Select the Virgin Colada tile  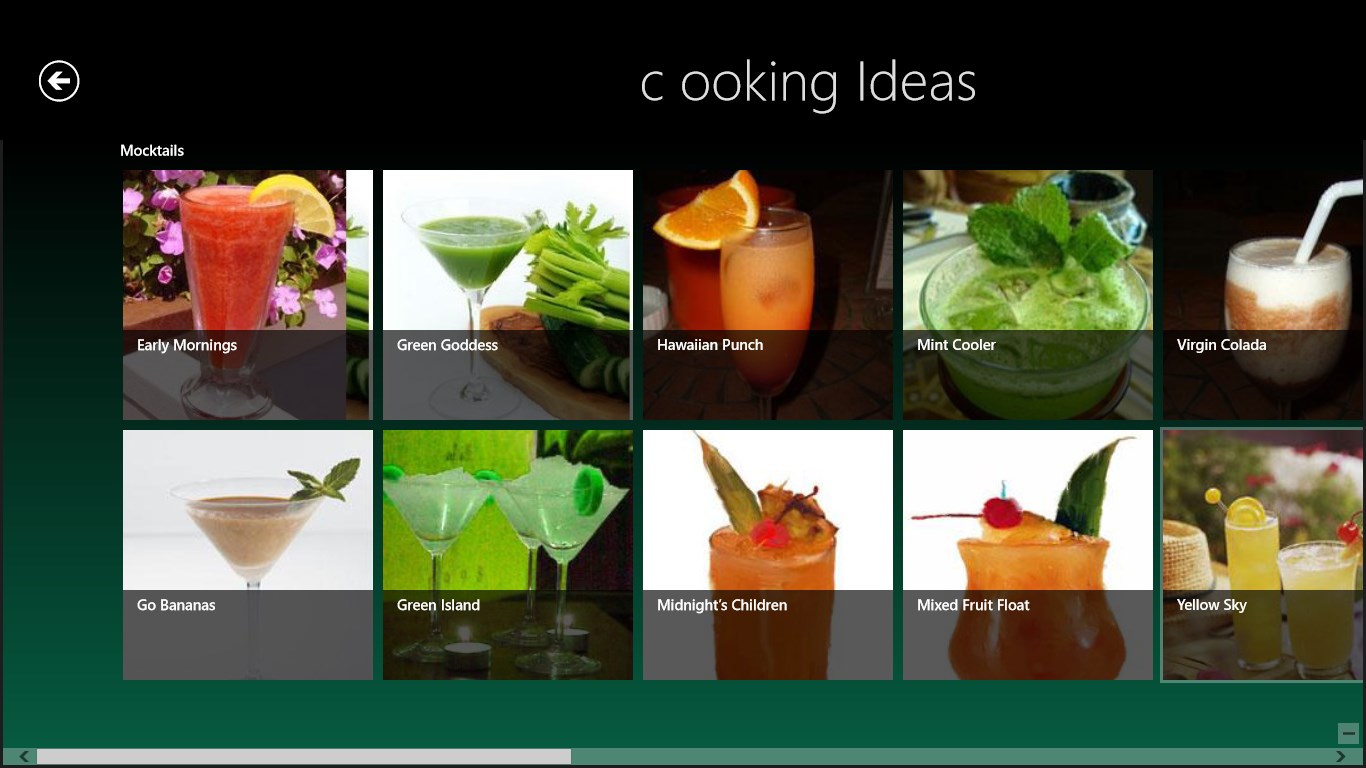point(1264,295)
